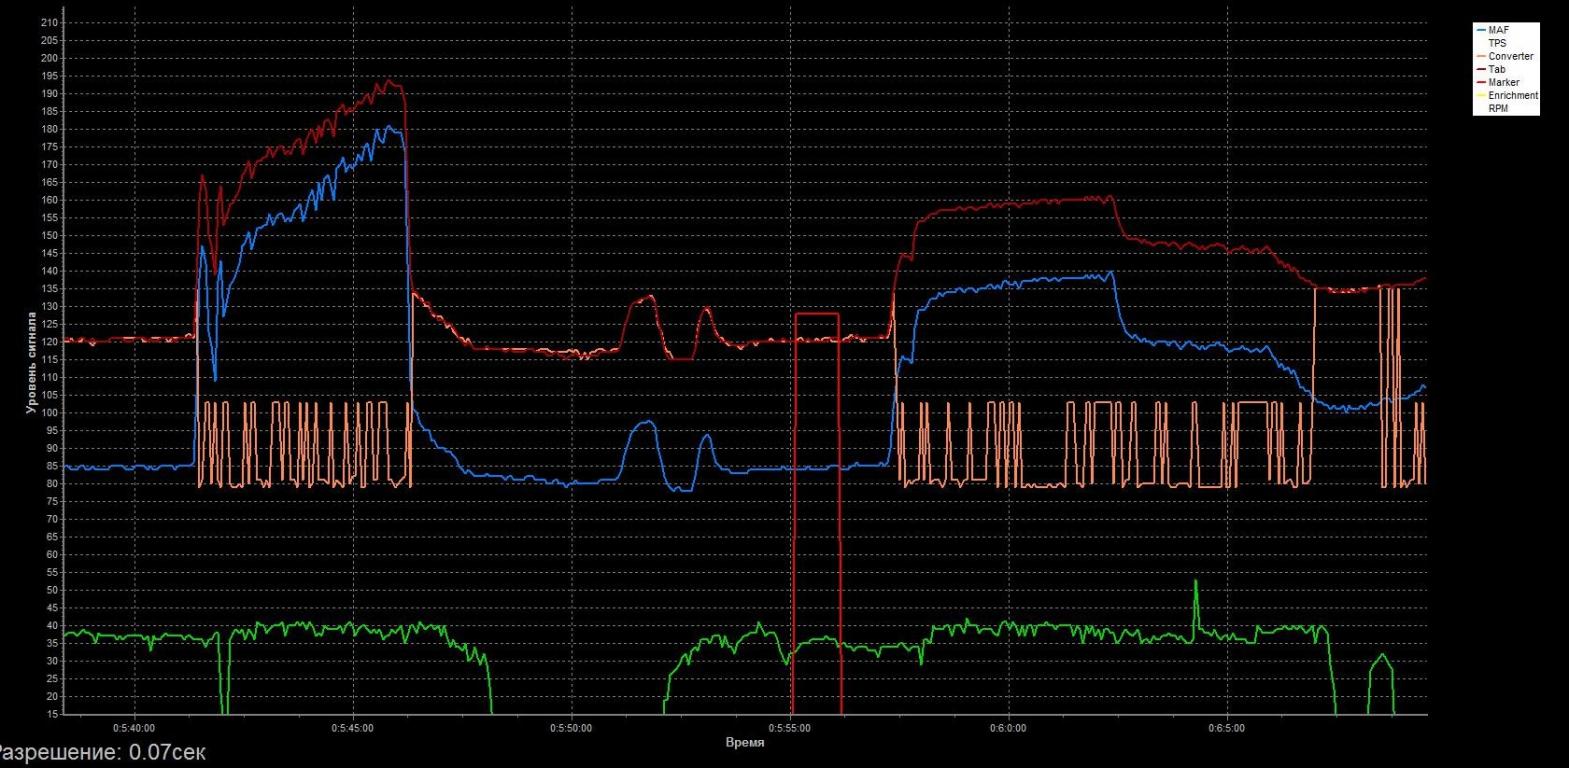The width and height of the screenshot is (1569, 768).
Task: Click the 0:5:45:00 time axis label
Action: [x=353, y=728]
